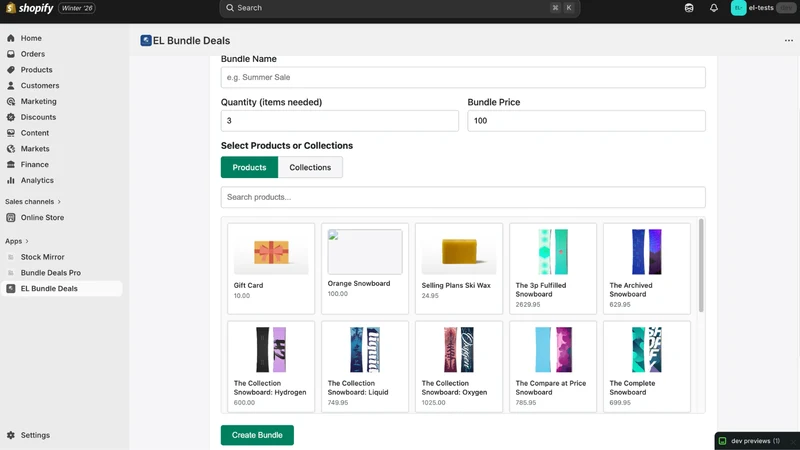Select The Collection Snowboard: Oxygen

[x=459, y=366]
